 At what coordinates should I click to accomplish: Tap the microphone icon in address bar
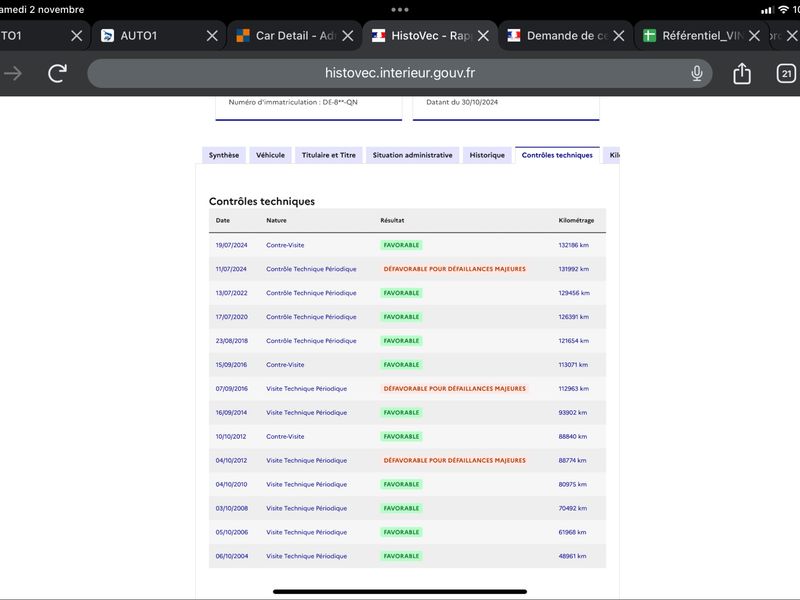pyautogui.click(x=697, y=73)
